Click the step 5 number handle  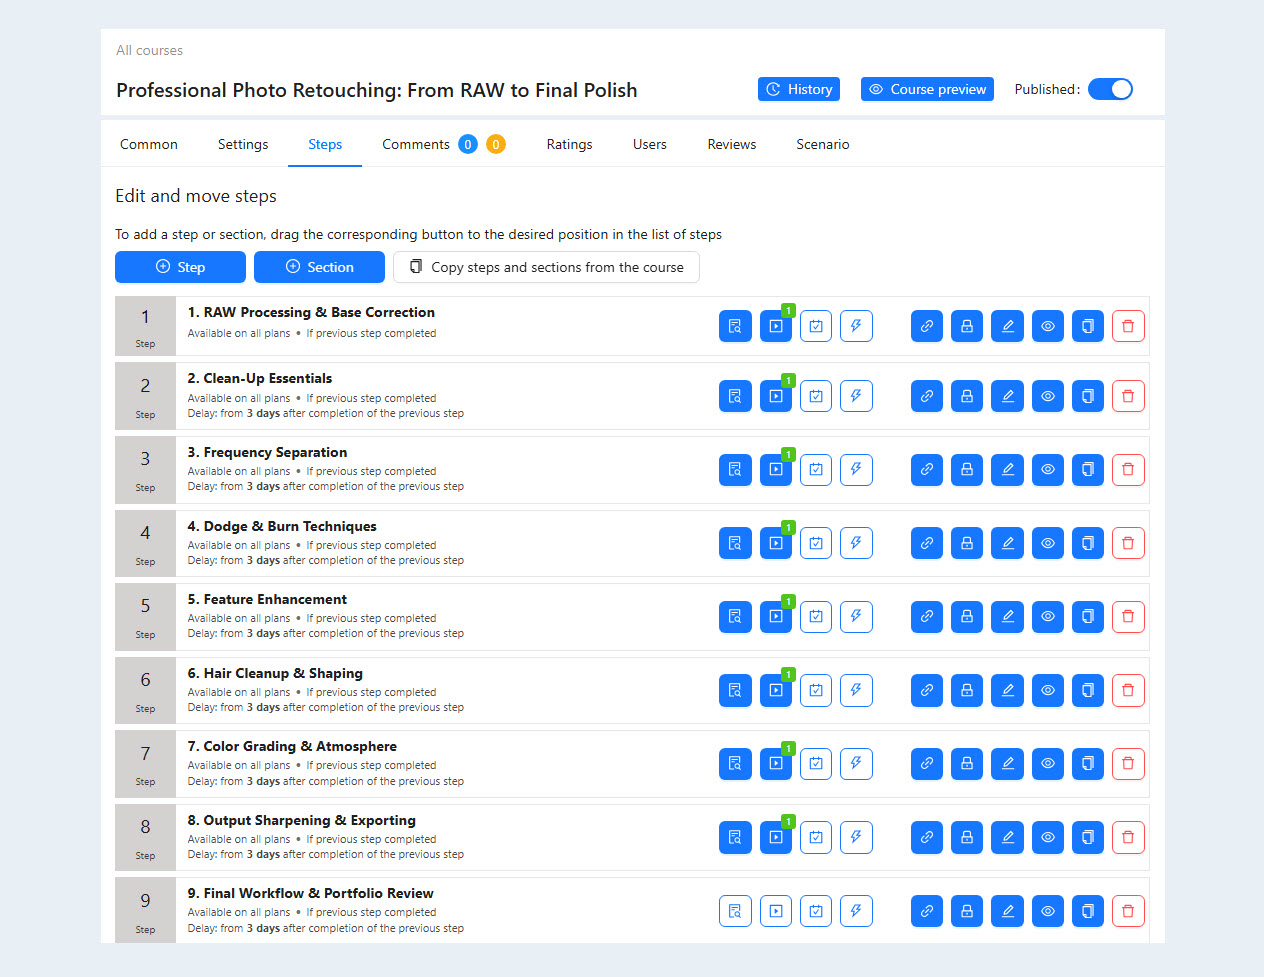(x=145, y=616)
